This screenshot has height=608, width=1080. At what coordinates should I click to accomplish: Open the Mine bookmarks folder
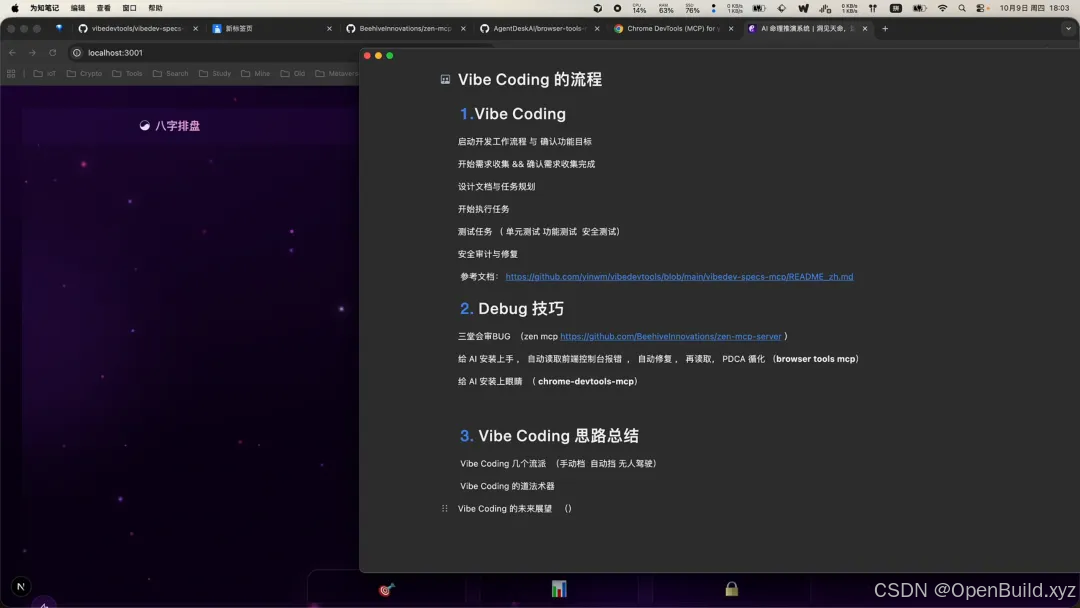(256, 74)
